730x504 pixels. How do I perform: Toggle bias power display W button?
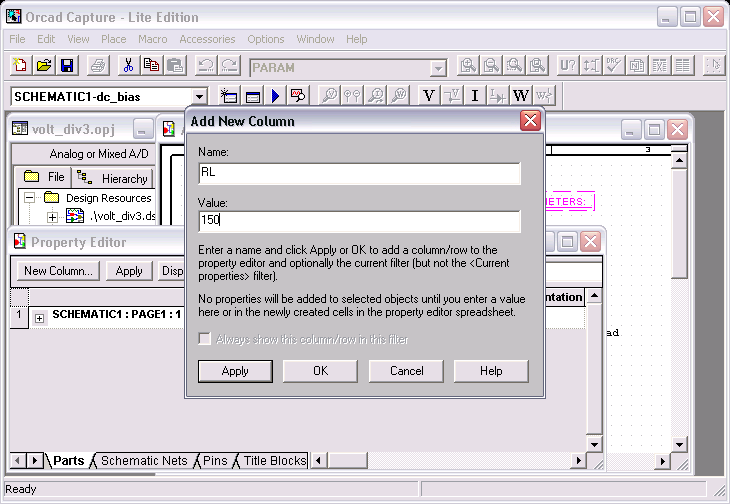click(521, 95)
